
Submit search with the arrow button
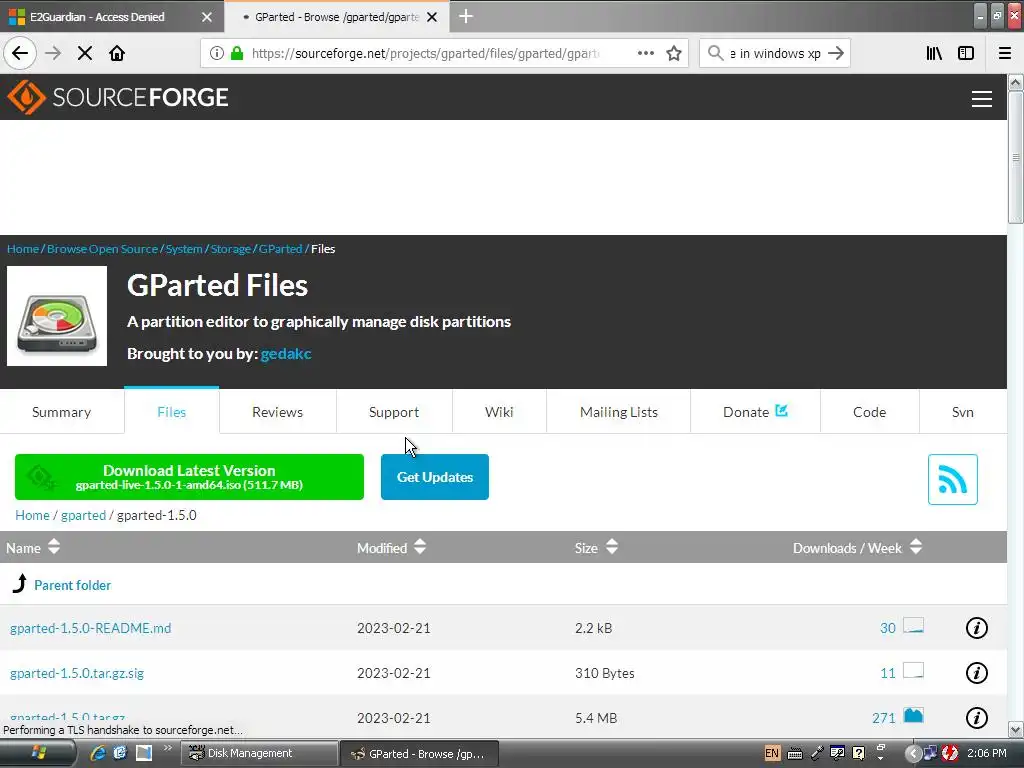coord(836,53)
